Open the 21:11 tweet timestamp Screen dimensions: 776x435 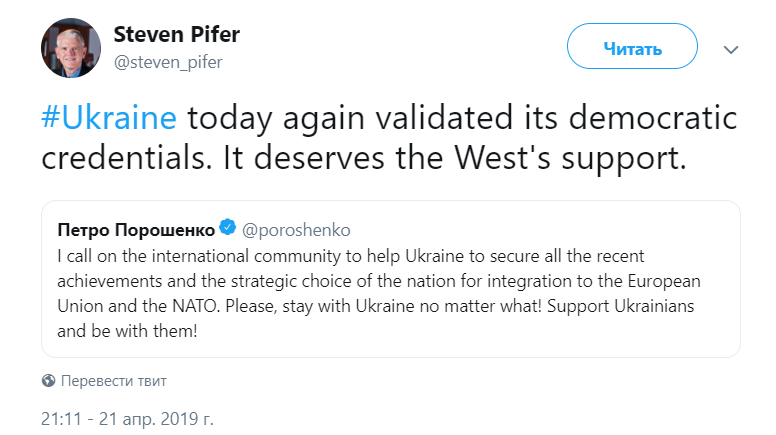(64, 416)
